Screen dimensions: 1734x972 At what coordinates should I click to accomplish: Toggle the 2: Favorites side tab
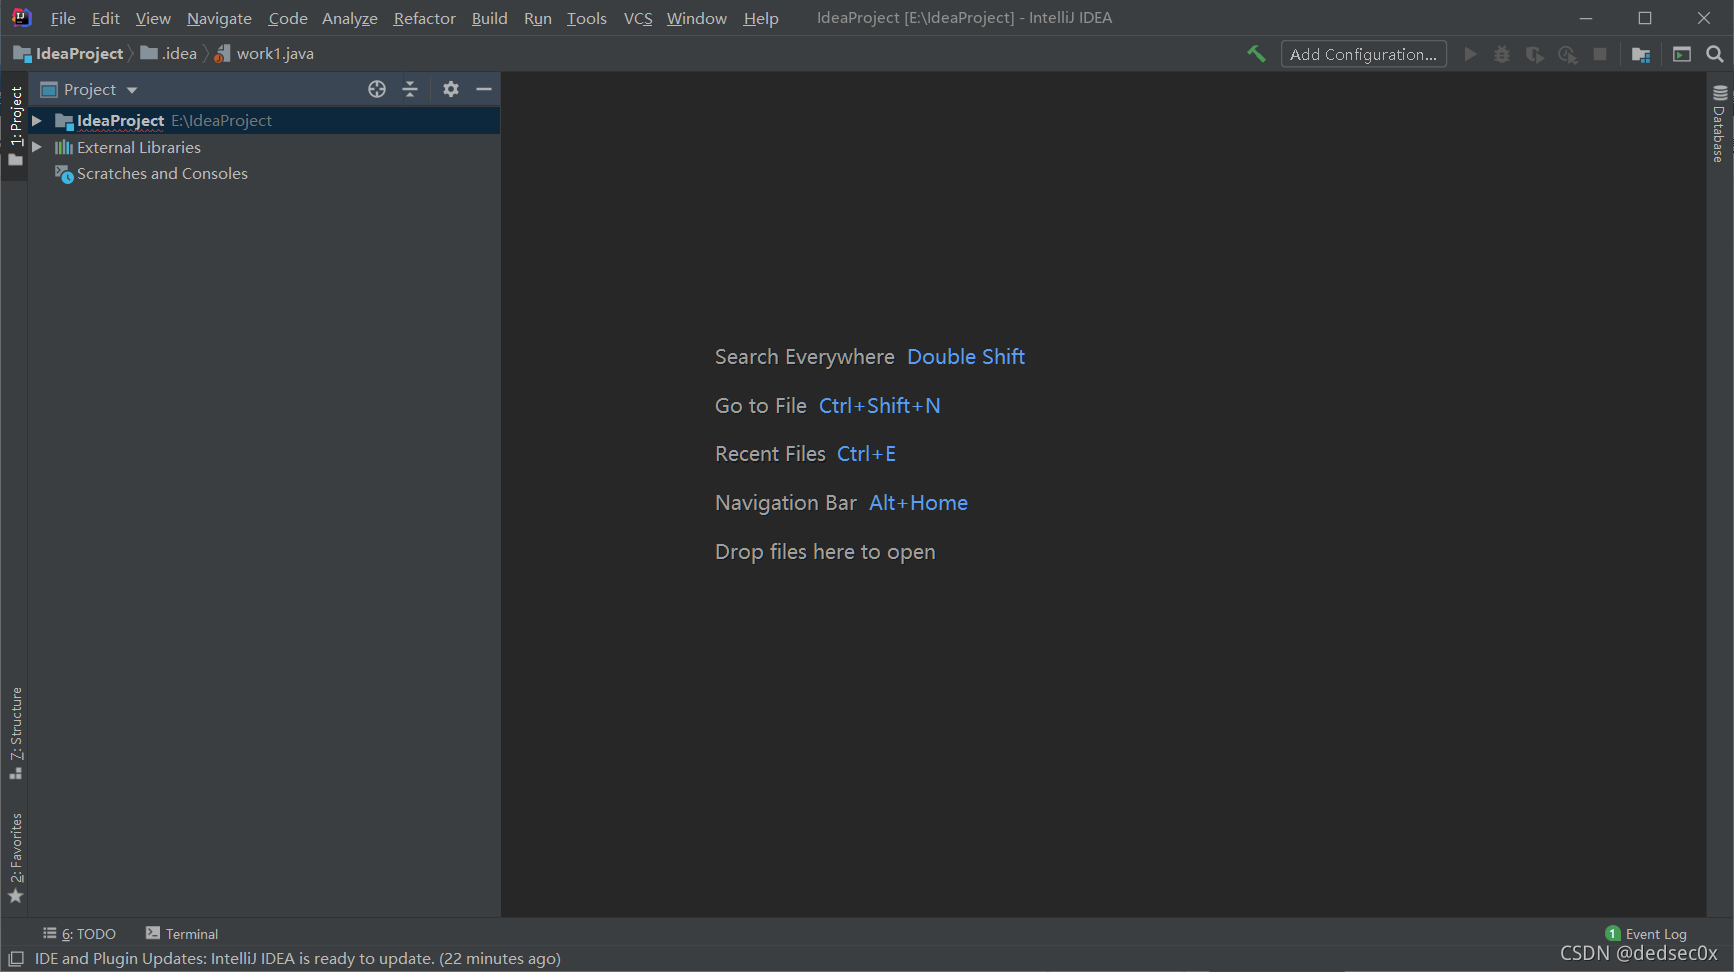(15, 858)
